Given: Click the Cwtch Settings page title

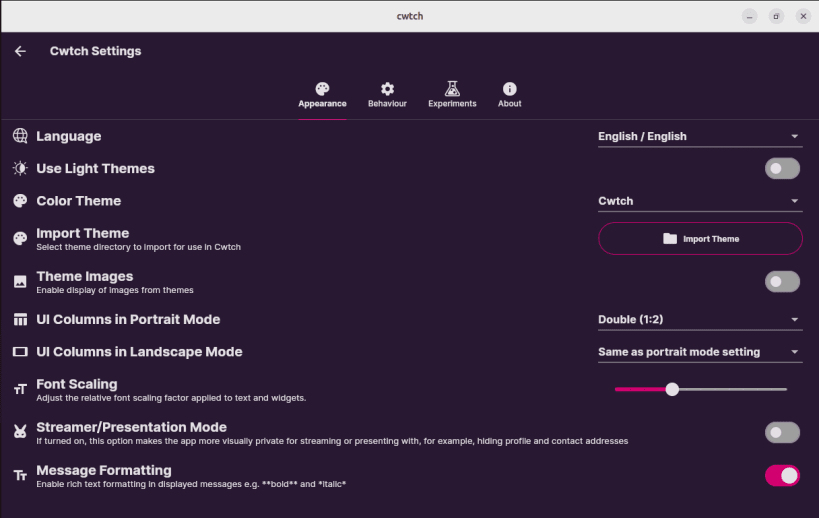Looking at the screenshot, I should pyautogui.click(x=96, y=51).
